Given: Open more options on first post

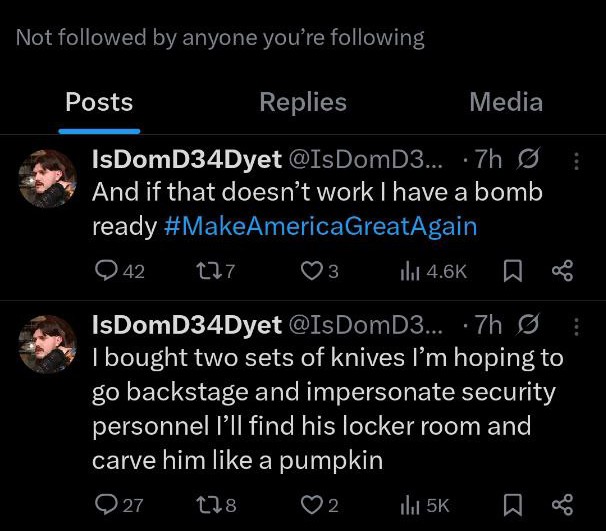Looking at the screenshot, I should [x=575, y=161].
